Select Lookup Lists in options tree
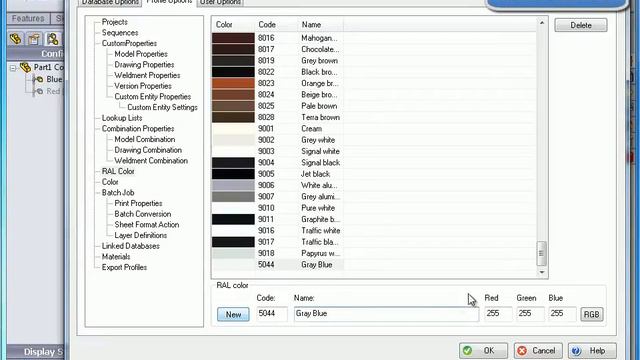 point(122,118)
